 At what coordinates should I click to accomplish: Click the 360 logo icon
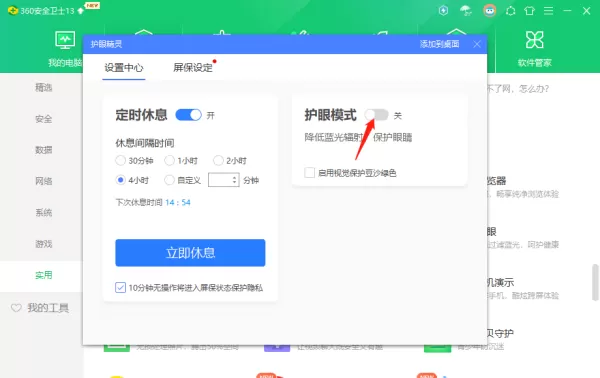coord(13,11)
